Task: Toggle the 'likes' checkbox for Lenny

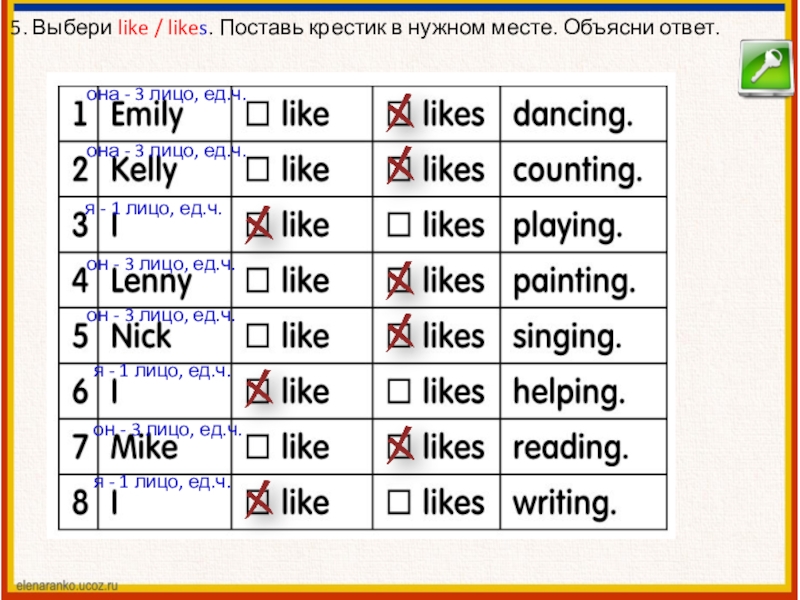Action: (x=399, y=281)
